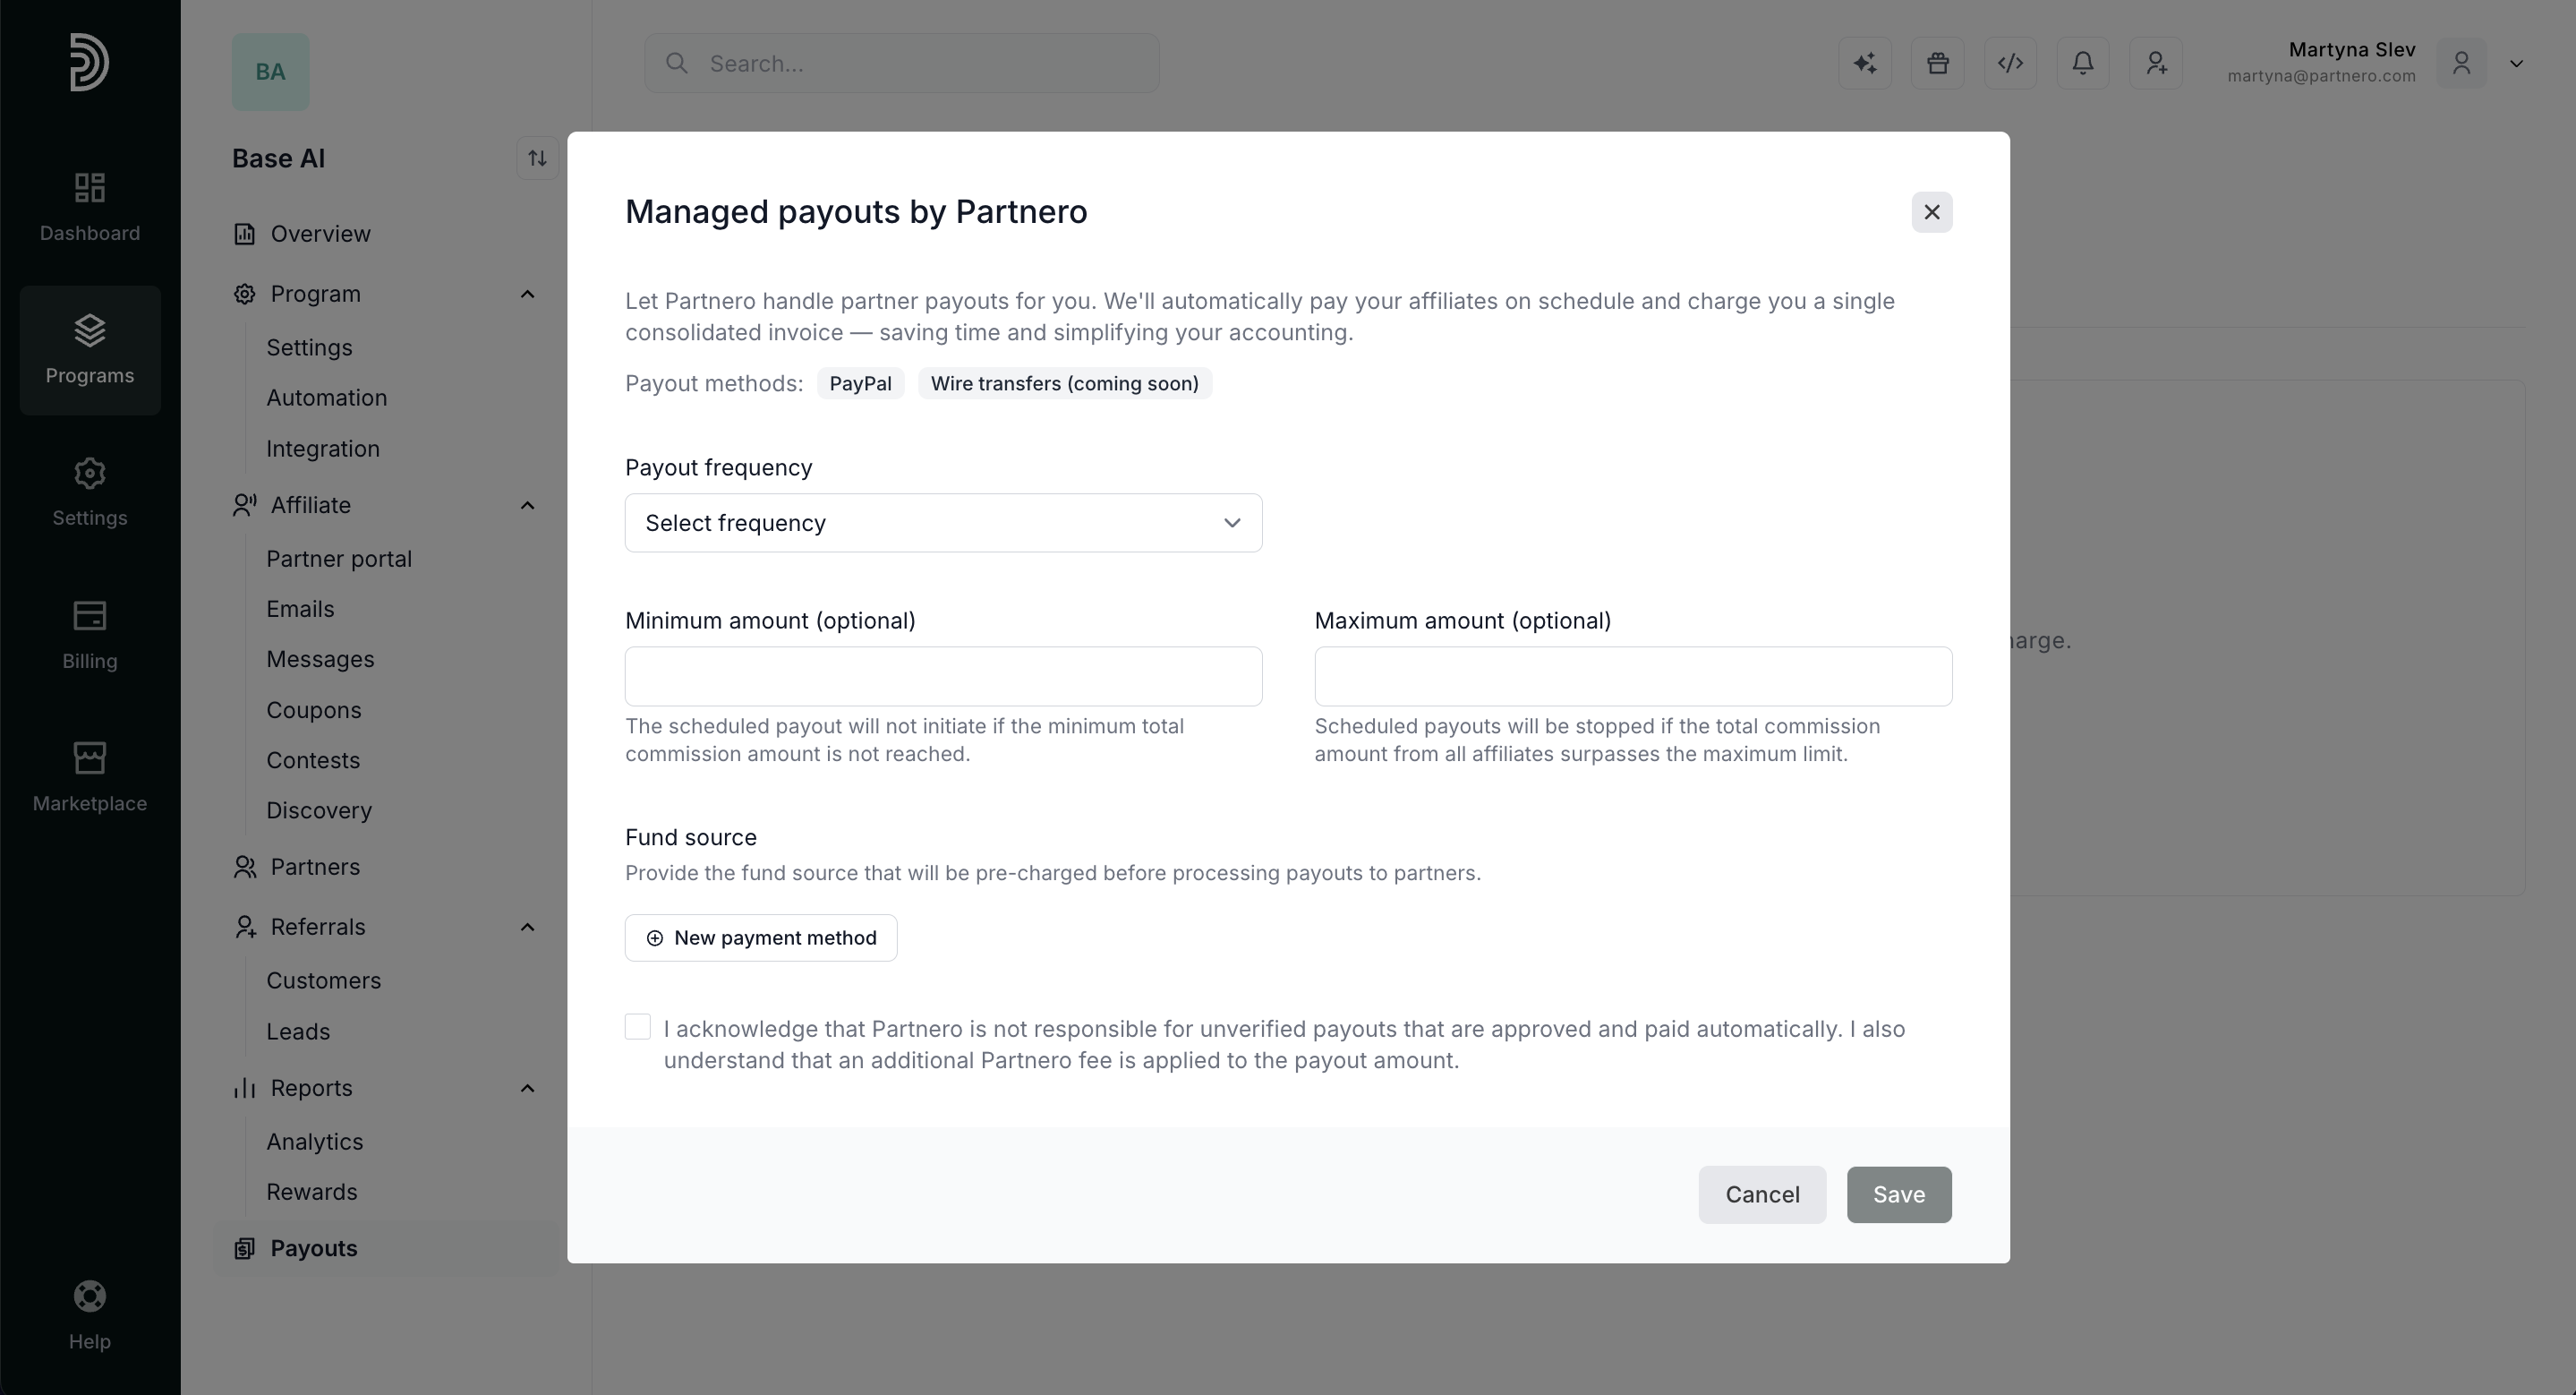Click the add user icon in header
This screenshot has height=1395, width=2576.
click(2156, 64)
